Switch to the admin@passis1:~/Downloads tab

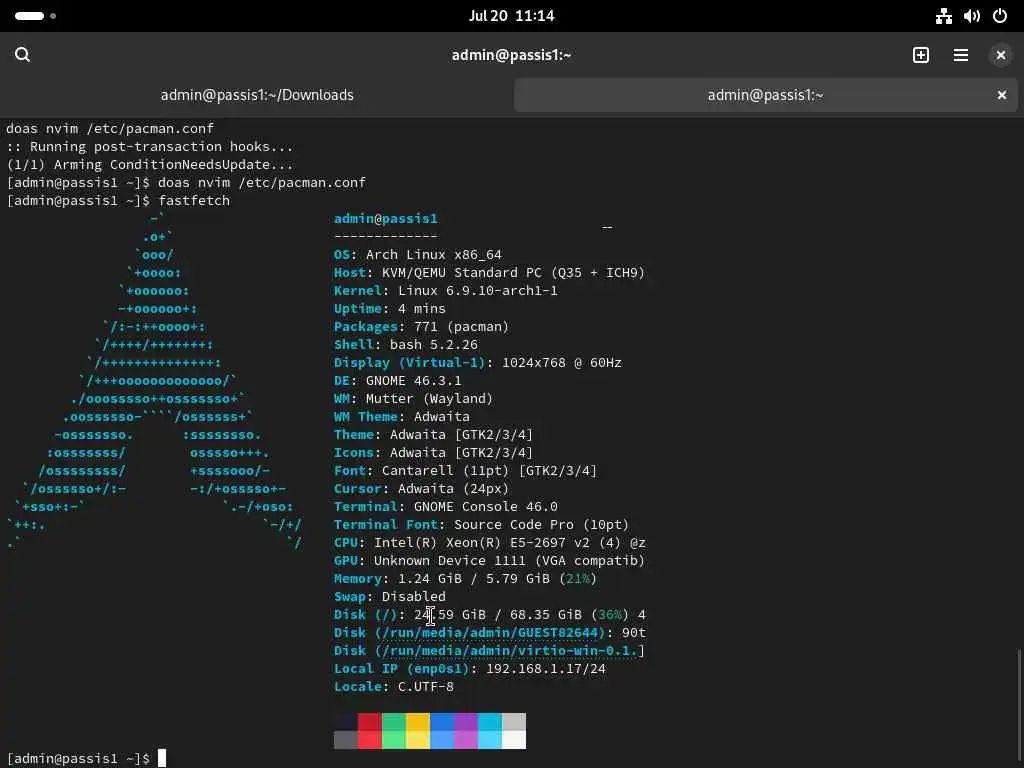pos(257,95)
